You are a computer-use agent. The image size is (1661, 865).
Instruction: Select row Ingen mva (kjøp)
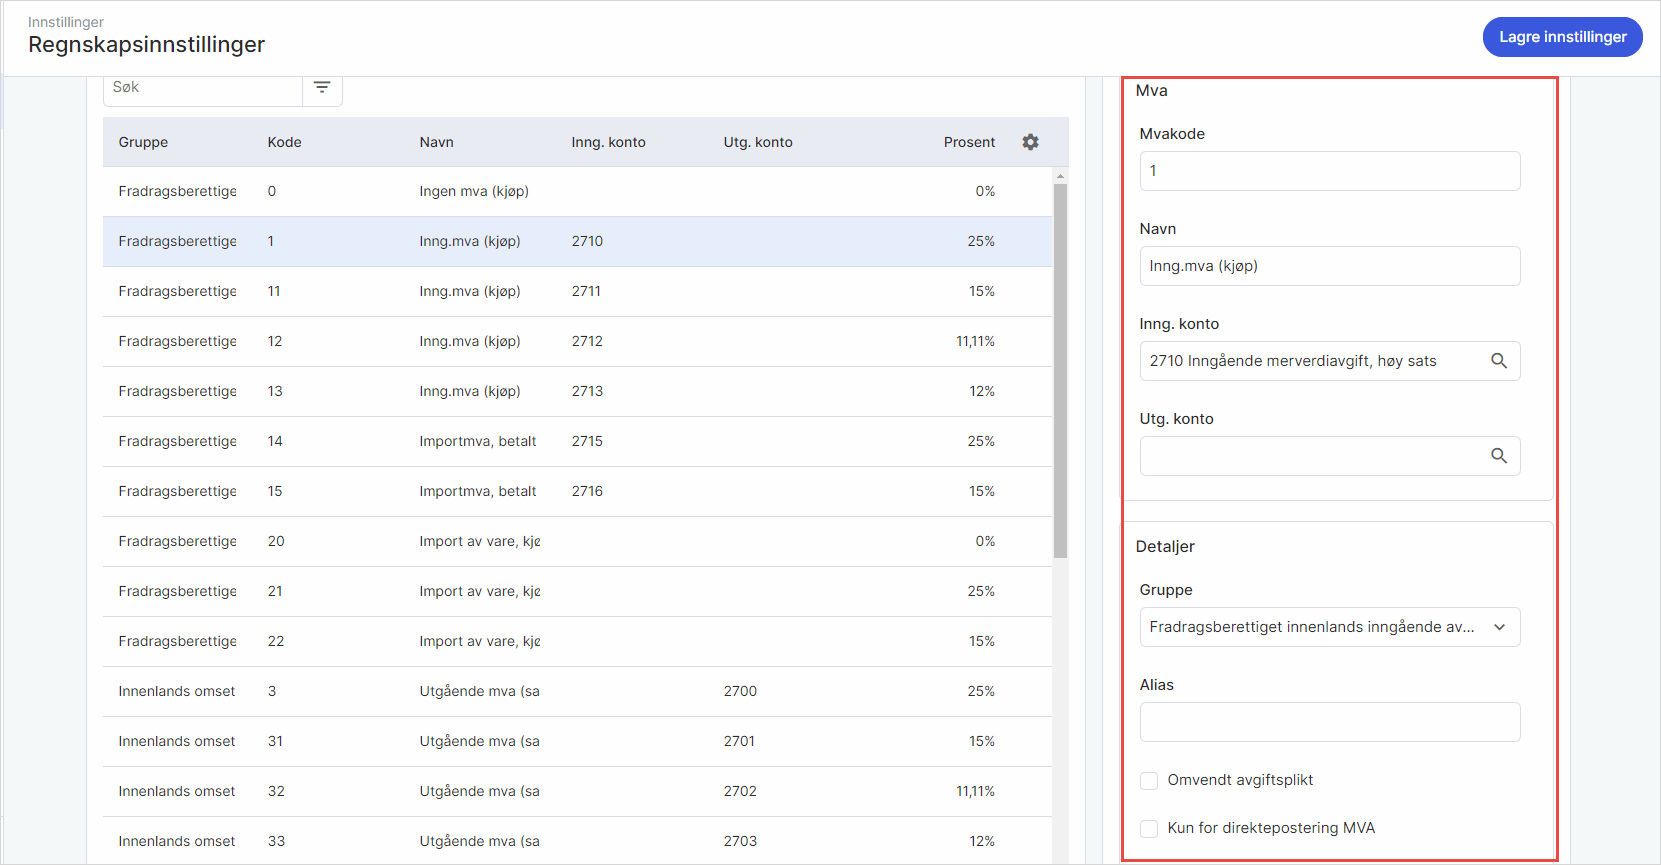click(x=577, y=191)
